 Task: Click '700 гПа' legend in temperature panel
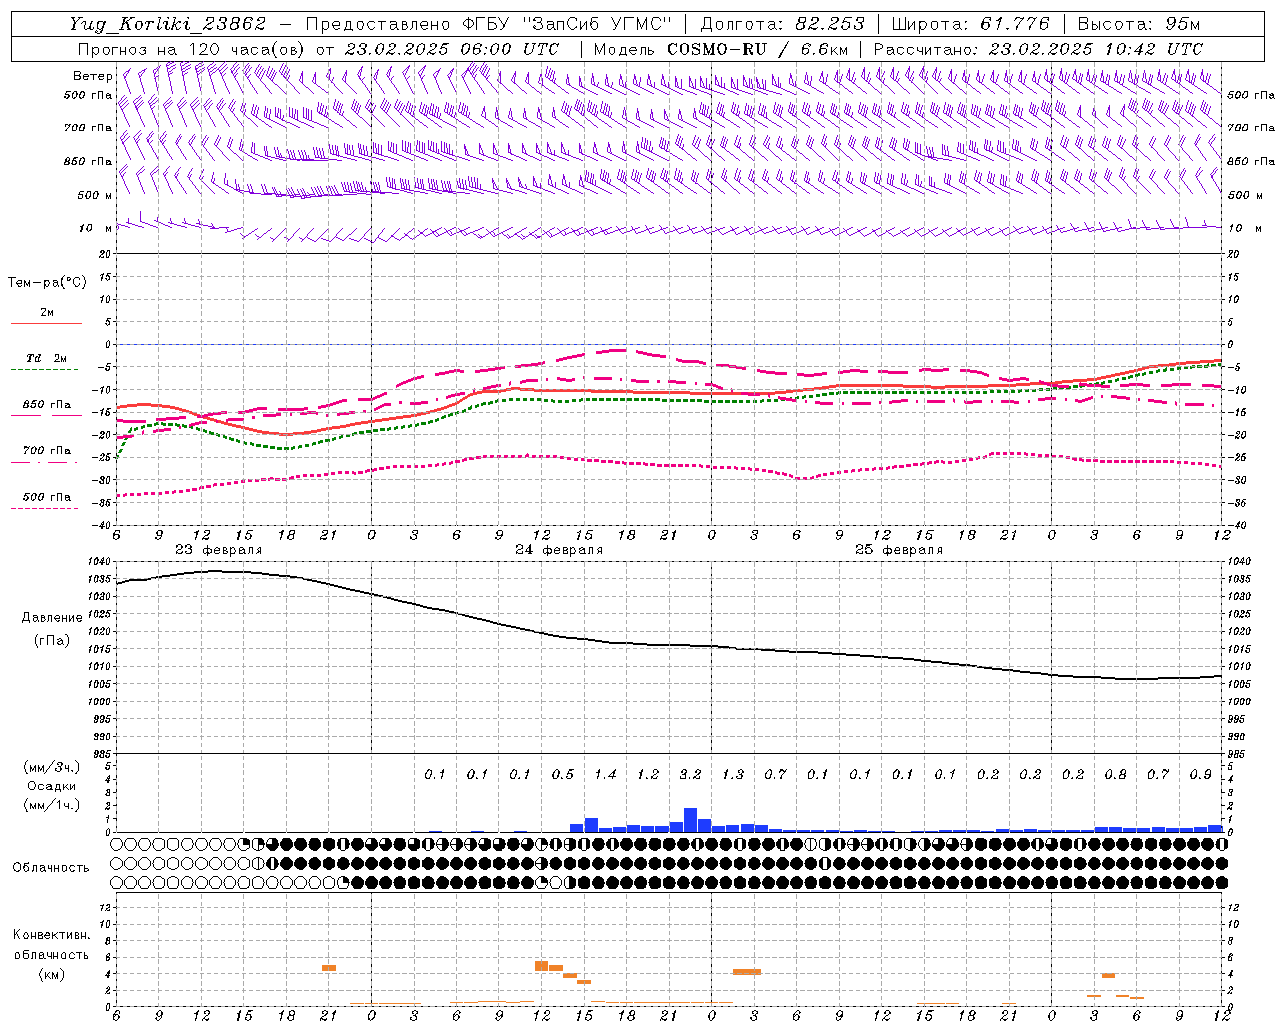pos(47,451)
